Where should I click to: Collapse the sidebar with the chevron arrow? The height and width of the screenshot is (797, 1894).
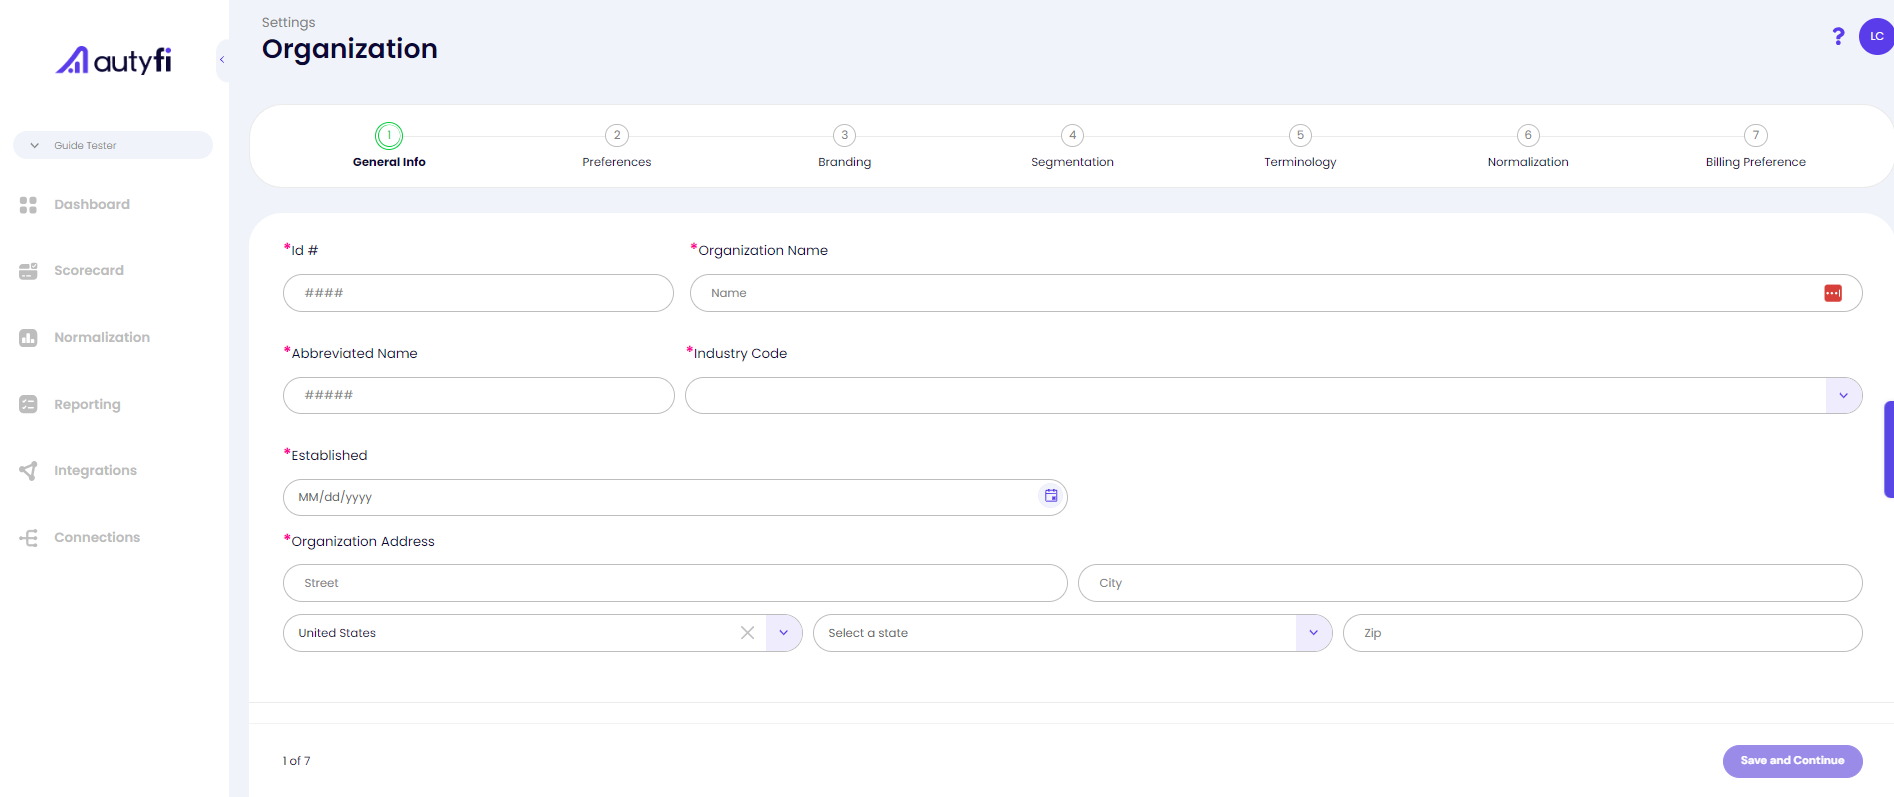click(222, 60)
